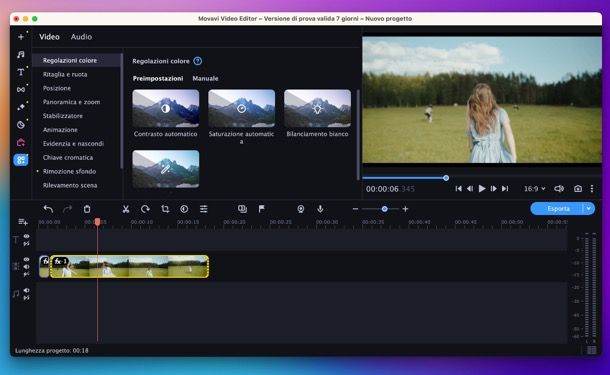Open the Import files plus icon
The image size is (610, 375).
[x=21, y=37]
